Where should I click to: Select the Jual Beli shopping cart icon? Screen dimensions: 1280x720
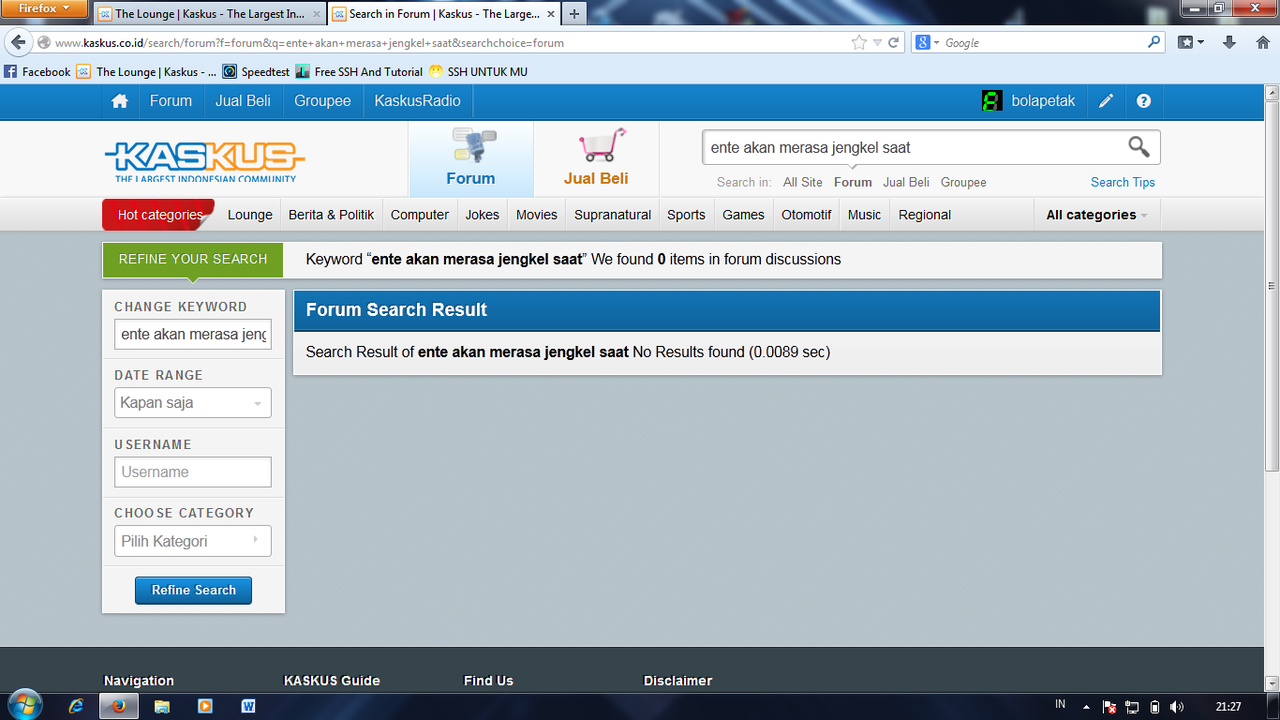tap(602, 145)
